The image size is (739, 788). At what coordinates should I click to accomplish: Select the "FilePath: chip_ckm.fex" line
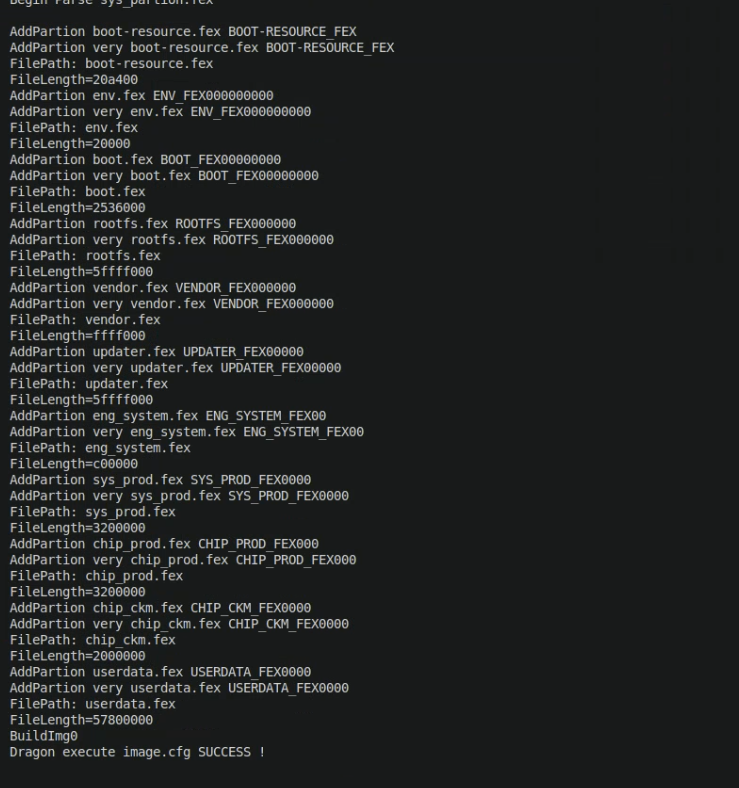coord(93,640)
